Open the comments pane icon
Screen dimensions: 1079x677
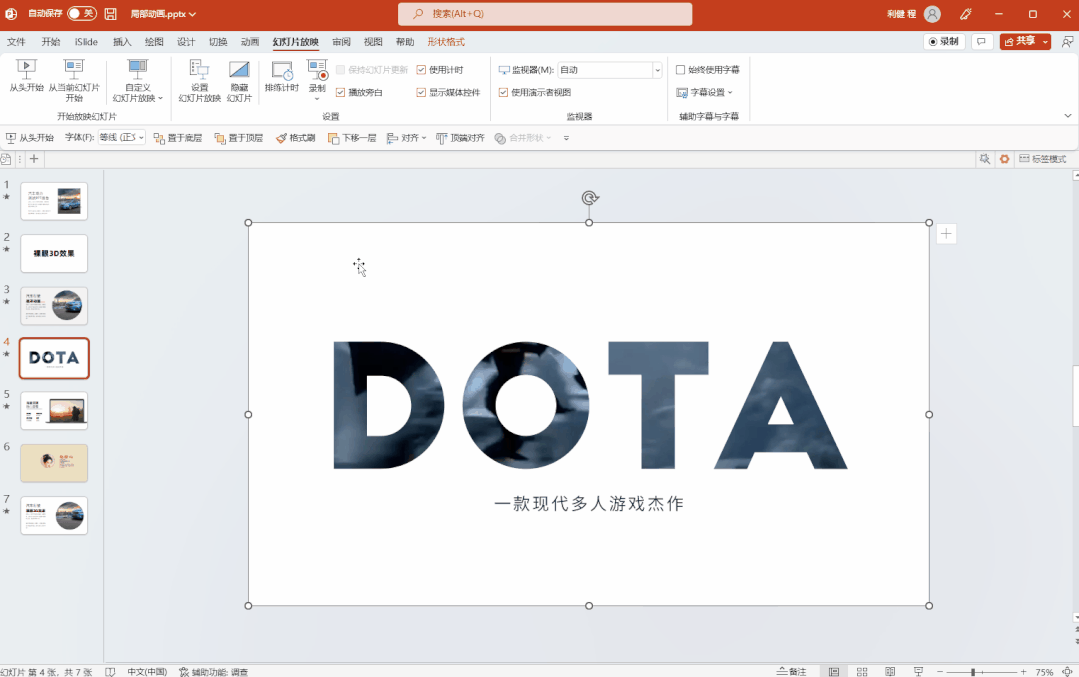pos(981,42)
